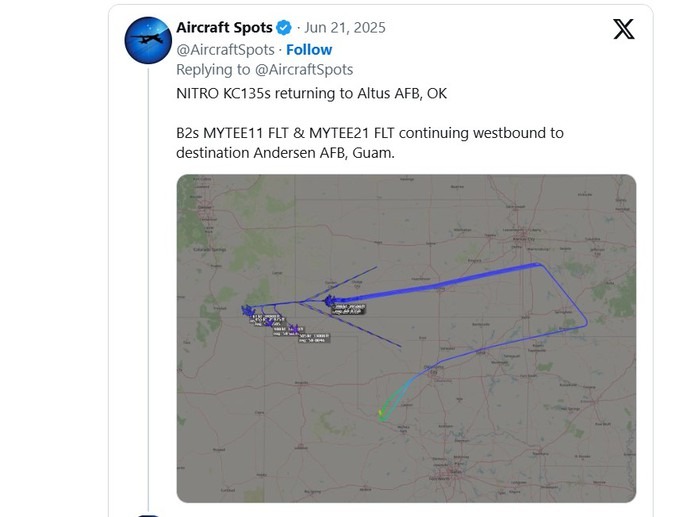
Task: Follow the Aircraft Spots account
Action: 309,49
